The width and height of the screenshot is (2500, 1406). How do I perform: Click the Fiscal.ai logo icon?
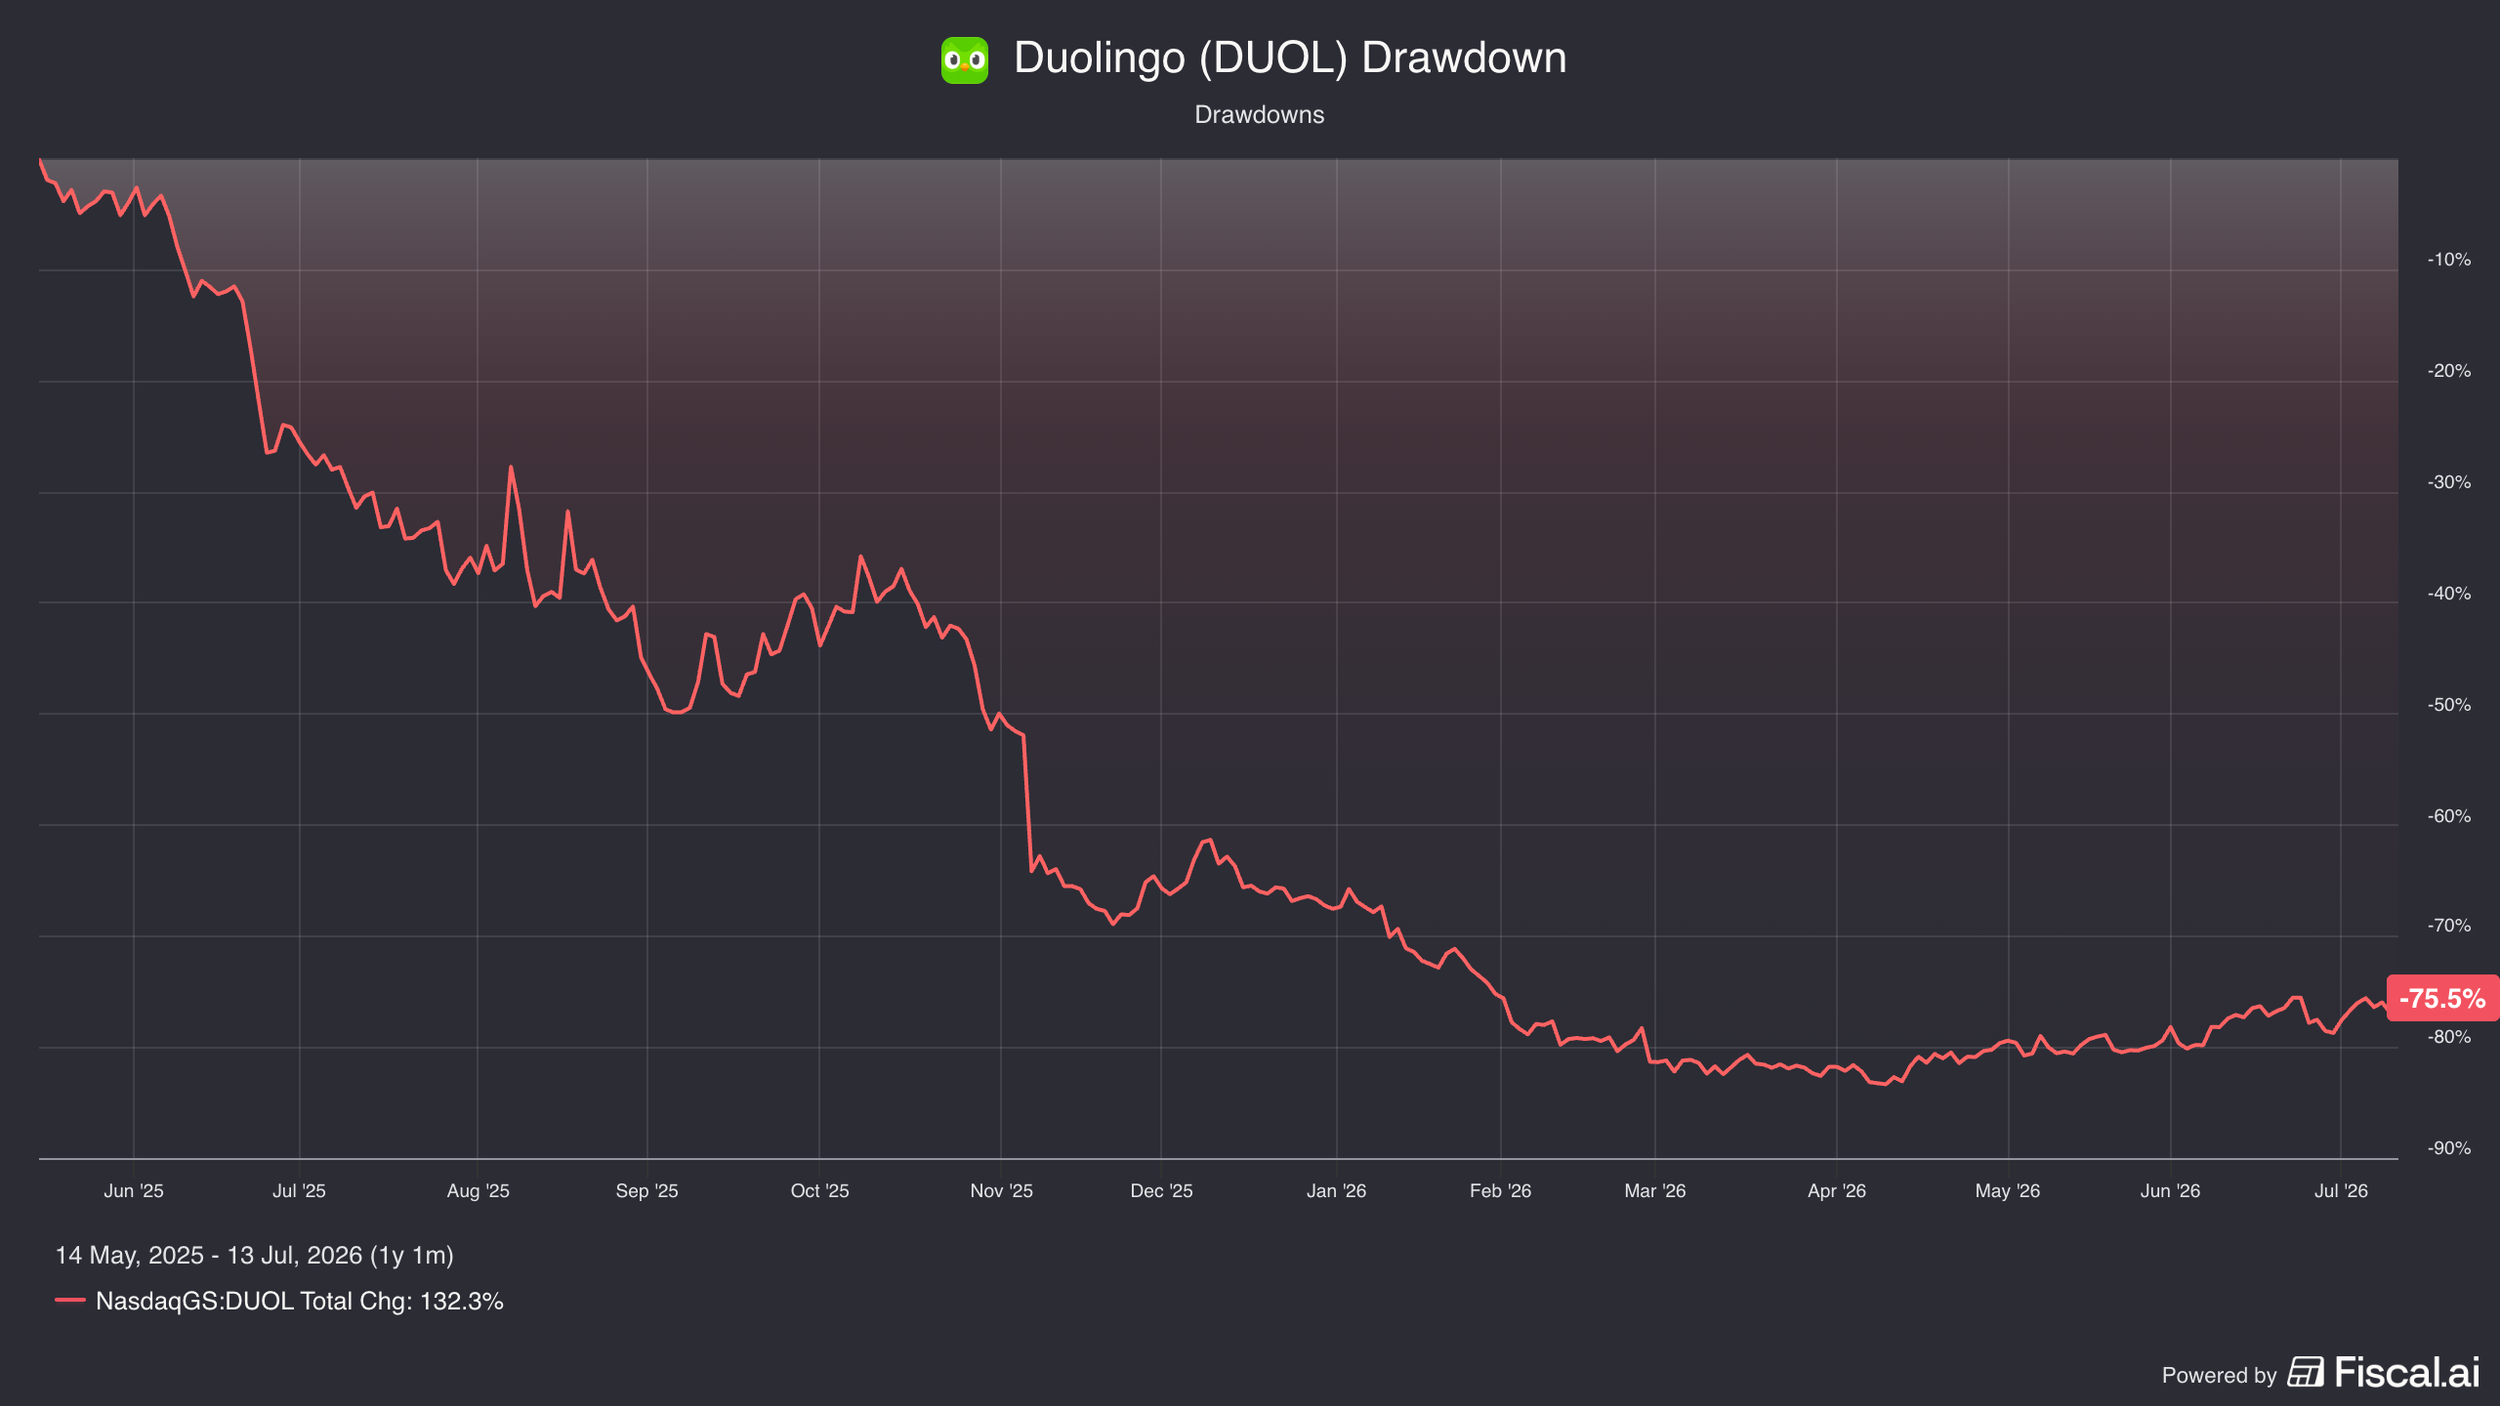coord(2305,1372)
